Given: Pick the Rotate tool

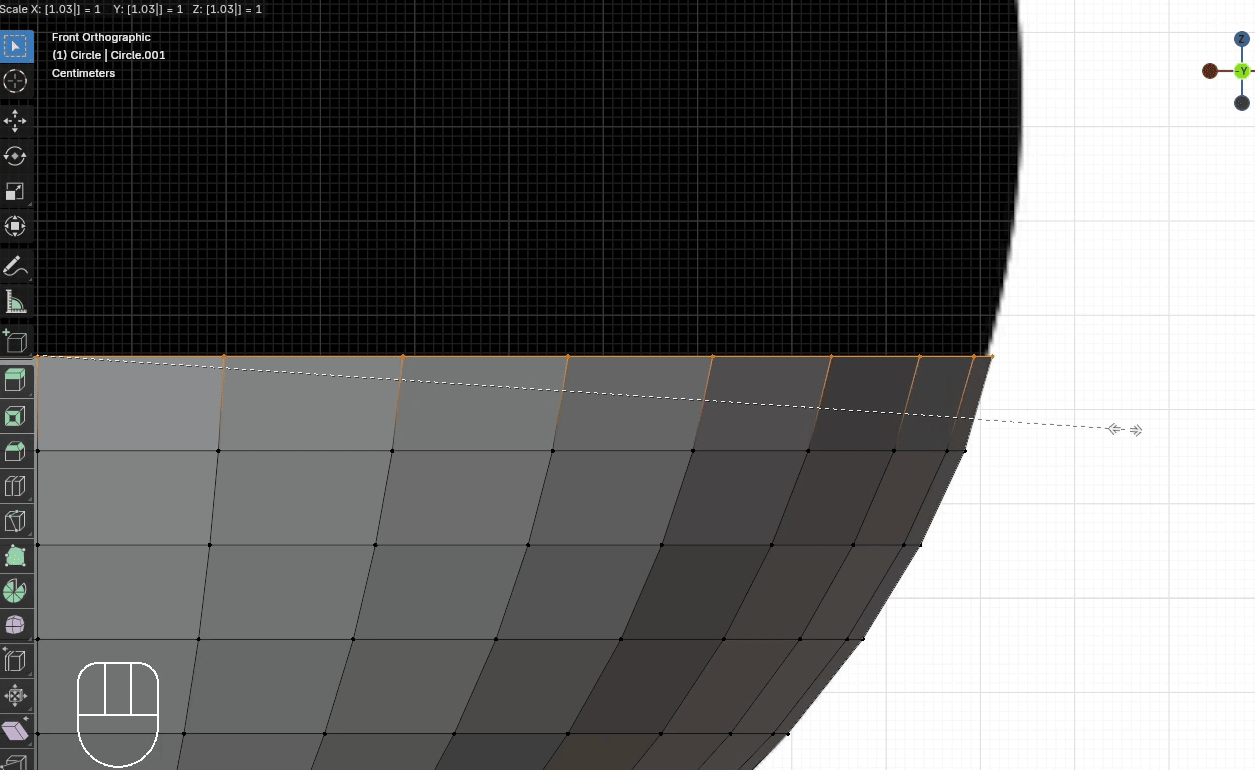Looking at the screenshot, I should tap(15, 156).
